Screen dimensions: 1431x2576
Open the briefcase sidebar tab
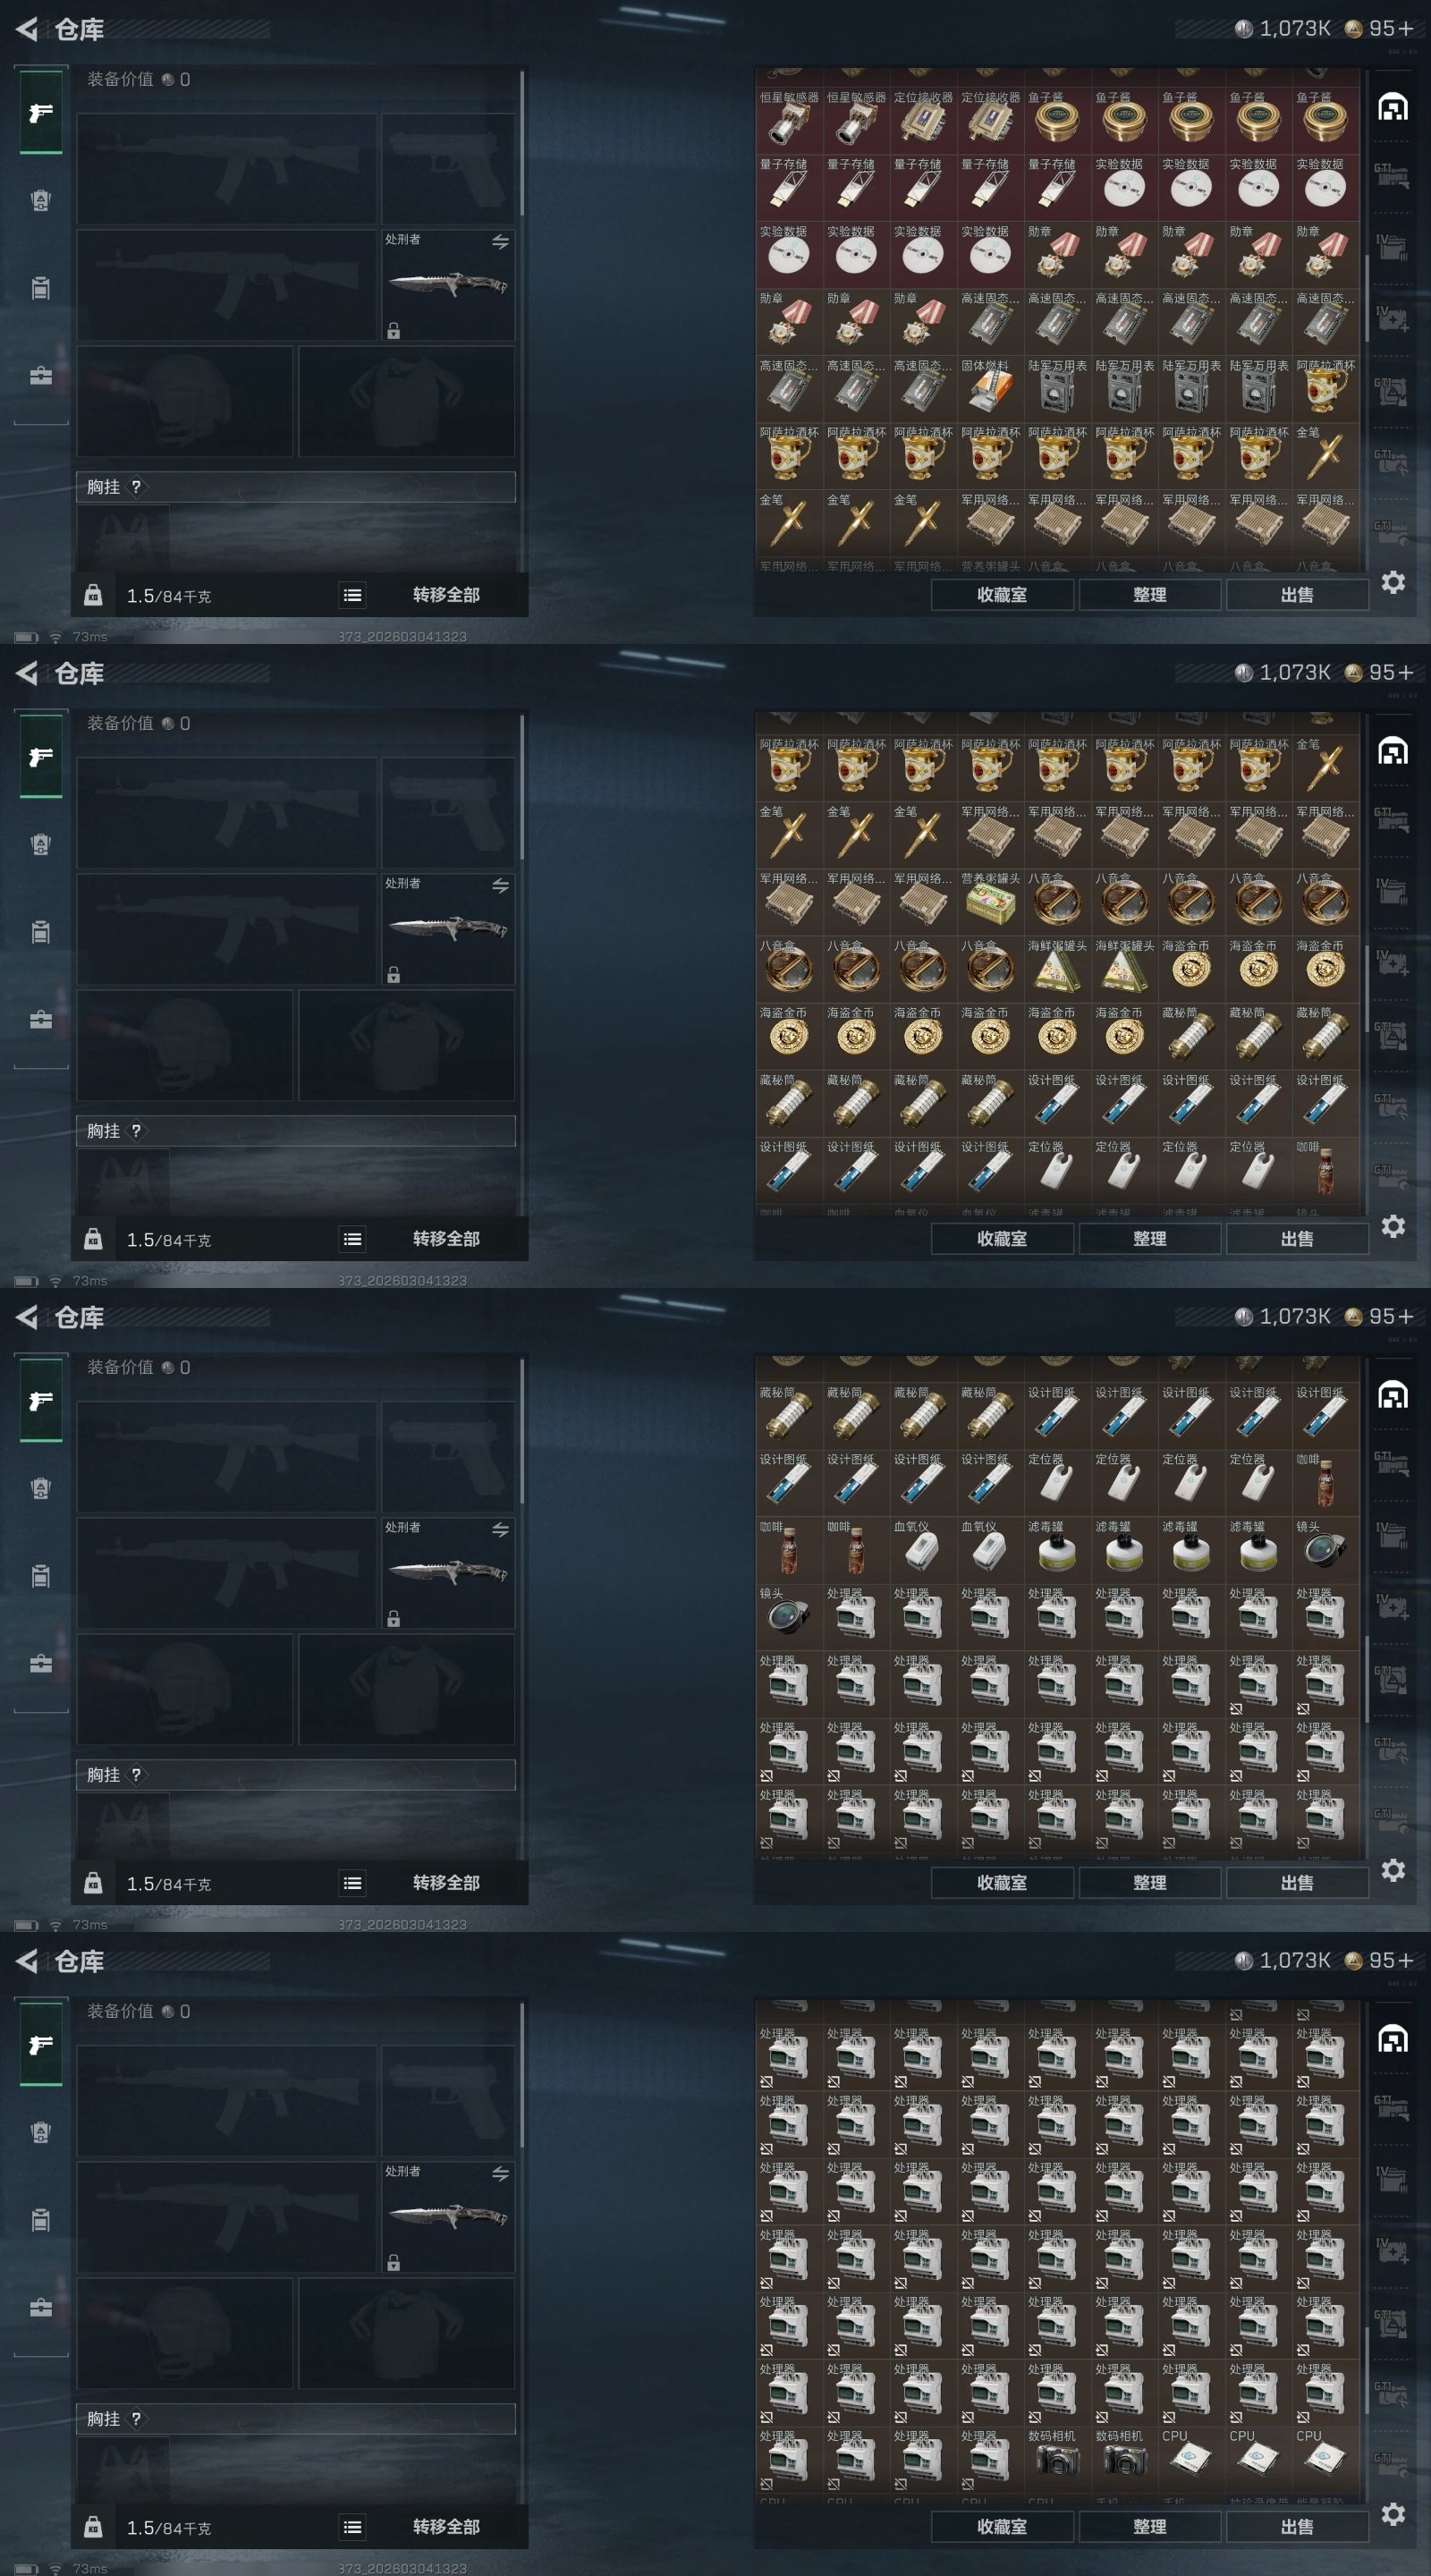coord(41,376)
